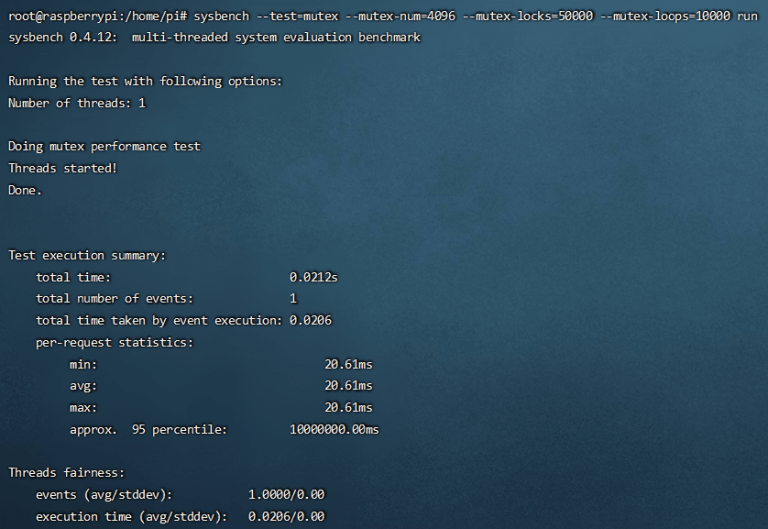The width and height of the screenshot is (768, 529).
Task: Click the 95 percentile value 10000000.00ms
Action: point(334,429)
